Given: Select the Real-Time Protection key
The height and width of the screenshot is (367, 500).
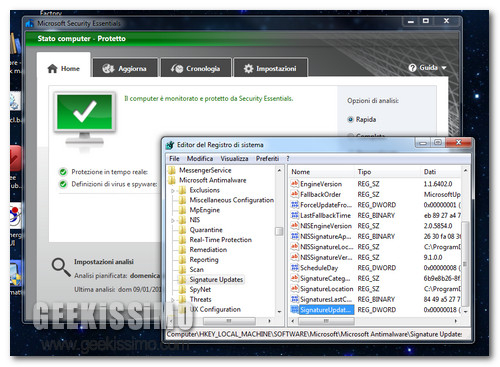Looking at the screenshot, I should tap(221, 240).
